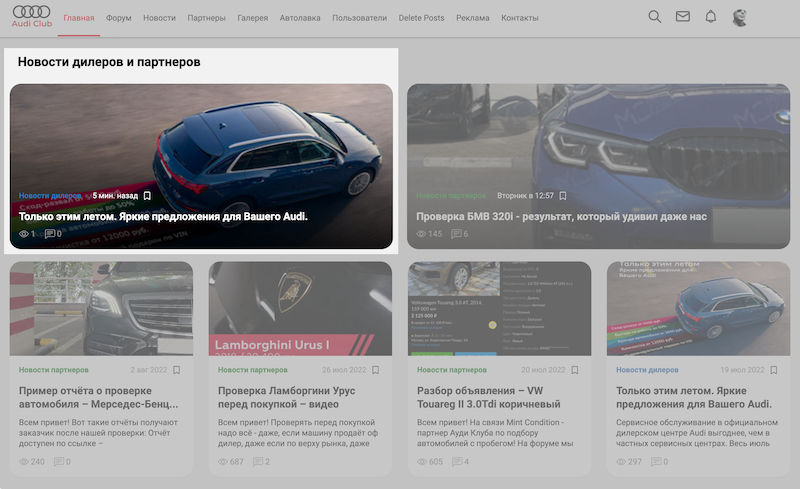Screen dimensions: 800x489
Task: Open the Audi Club logo home link
Action: 32,17
